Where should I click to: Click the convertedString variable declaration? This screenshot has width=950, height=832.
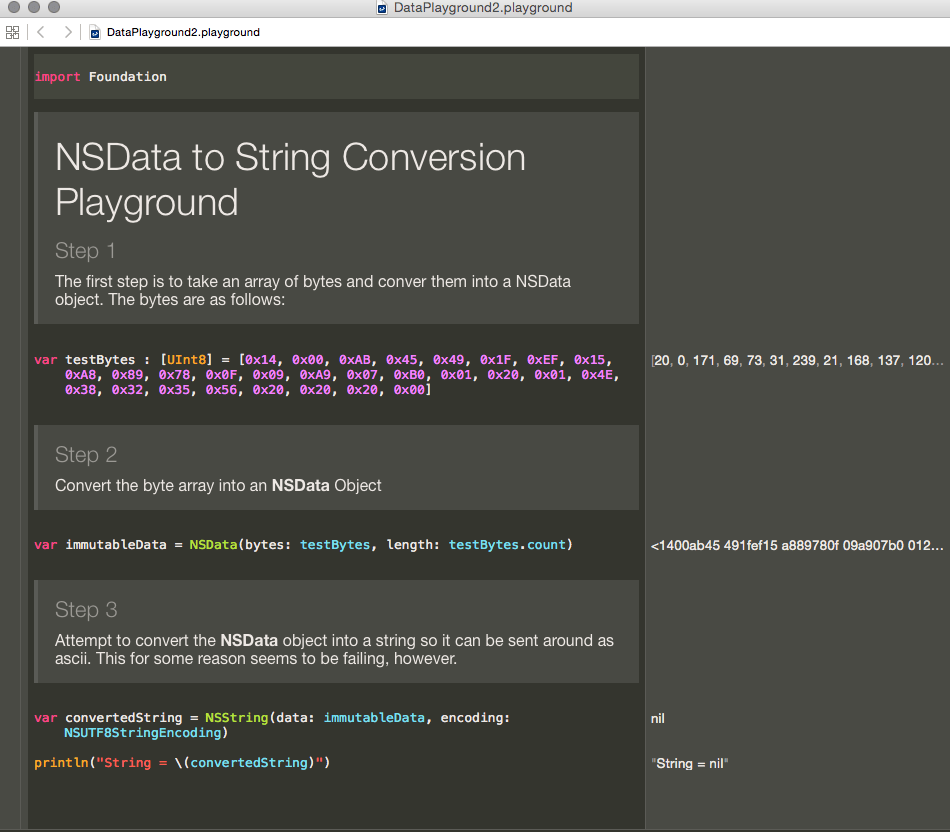click(124, 718)
